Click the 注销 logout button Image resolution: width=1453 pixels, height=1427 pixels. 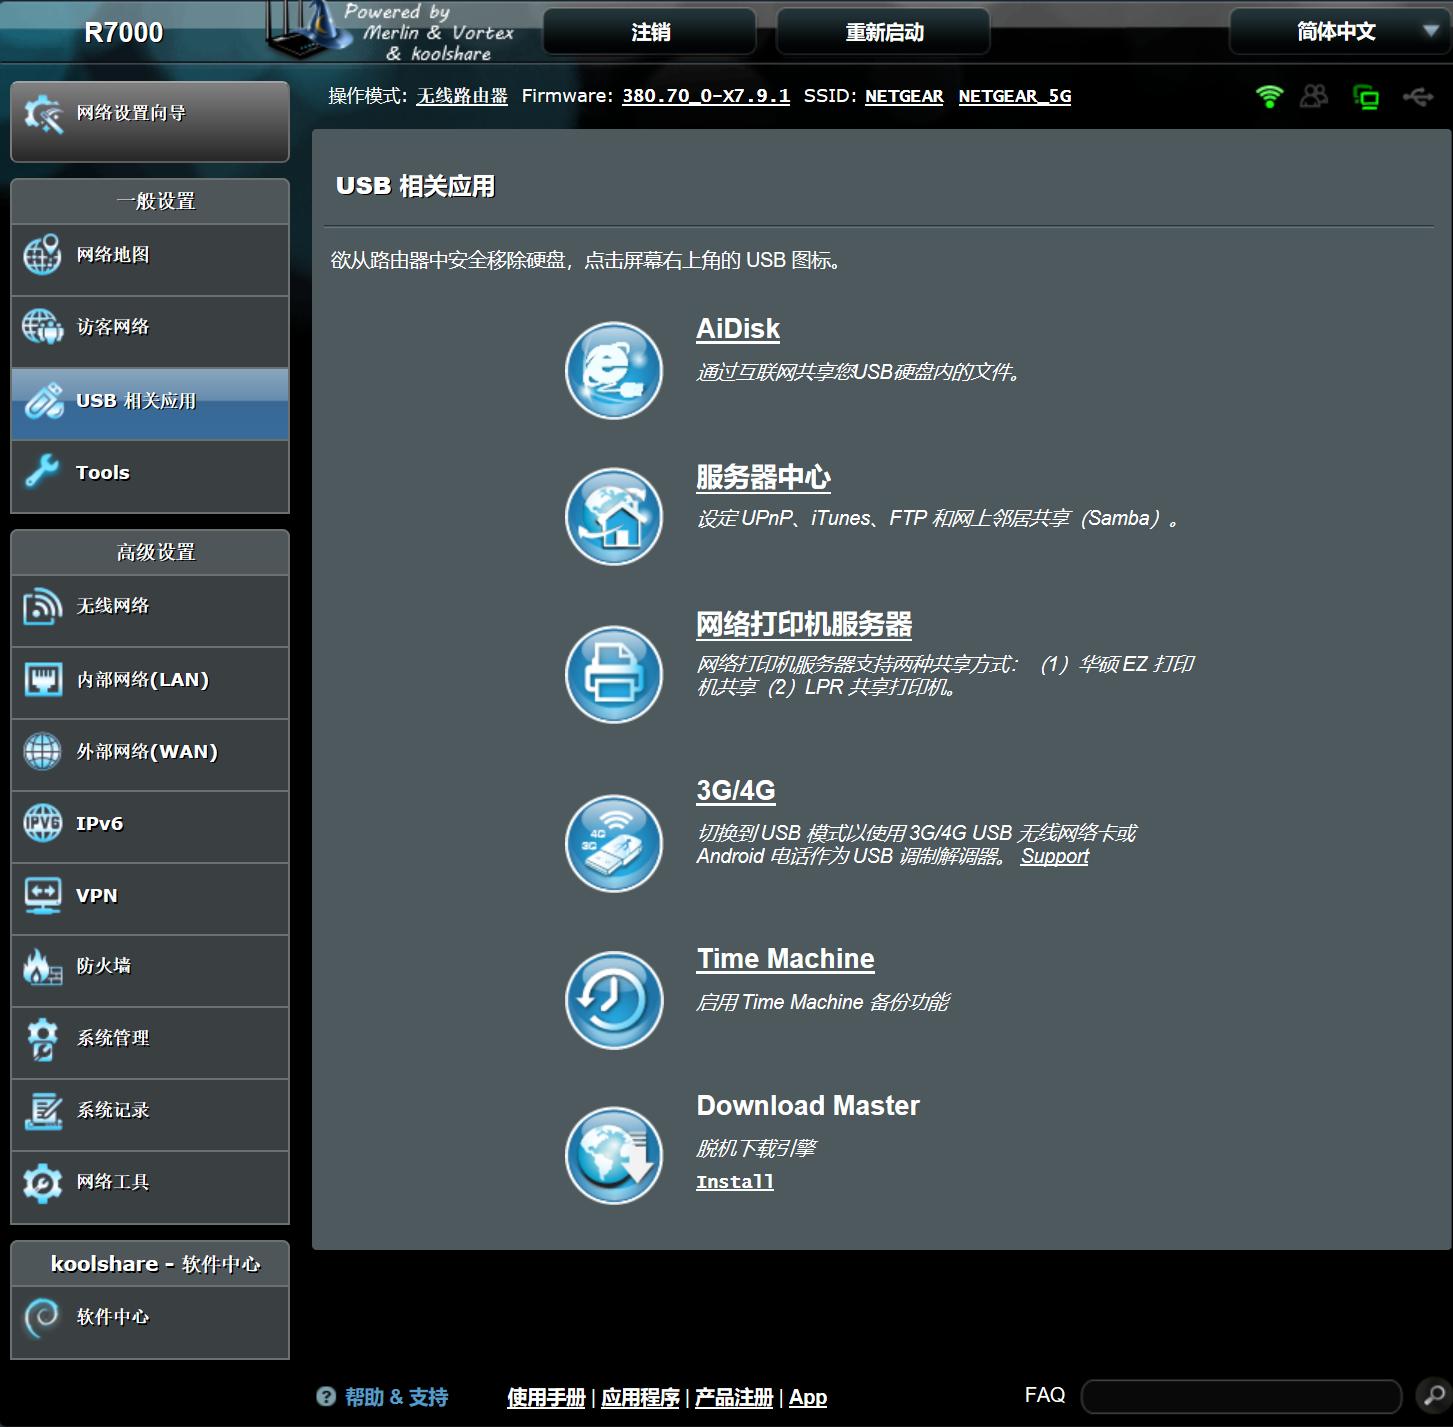pyautogui.click(x=650, y=32)
